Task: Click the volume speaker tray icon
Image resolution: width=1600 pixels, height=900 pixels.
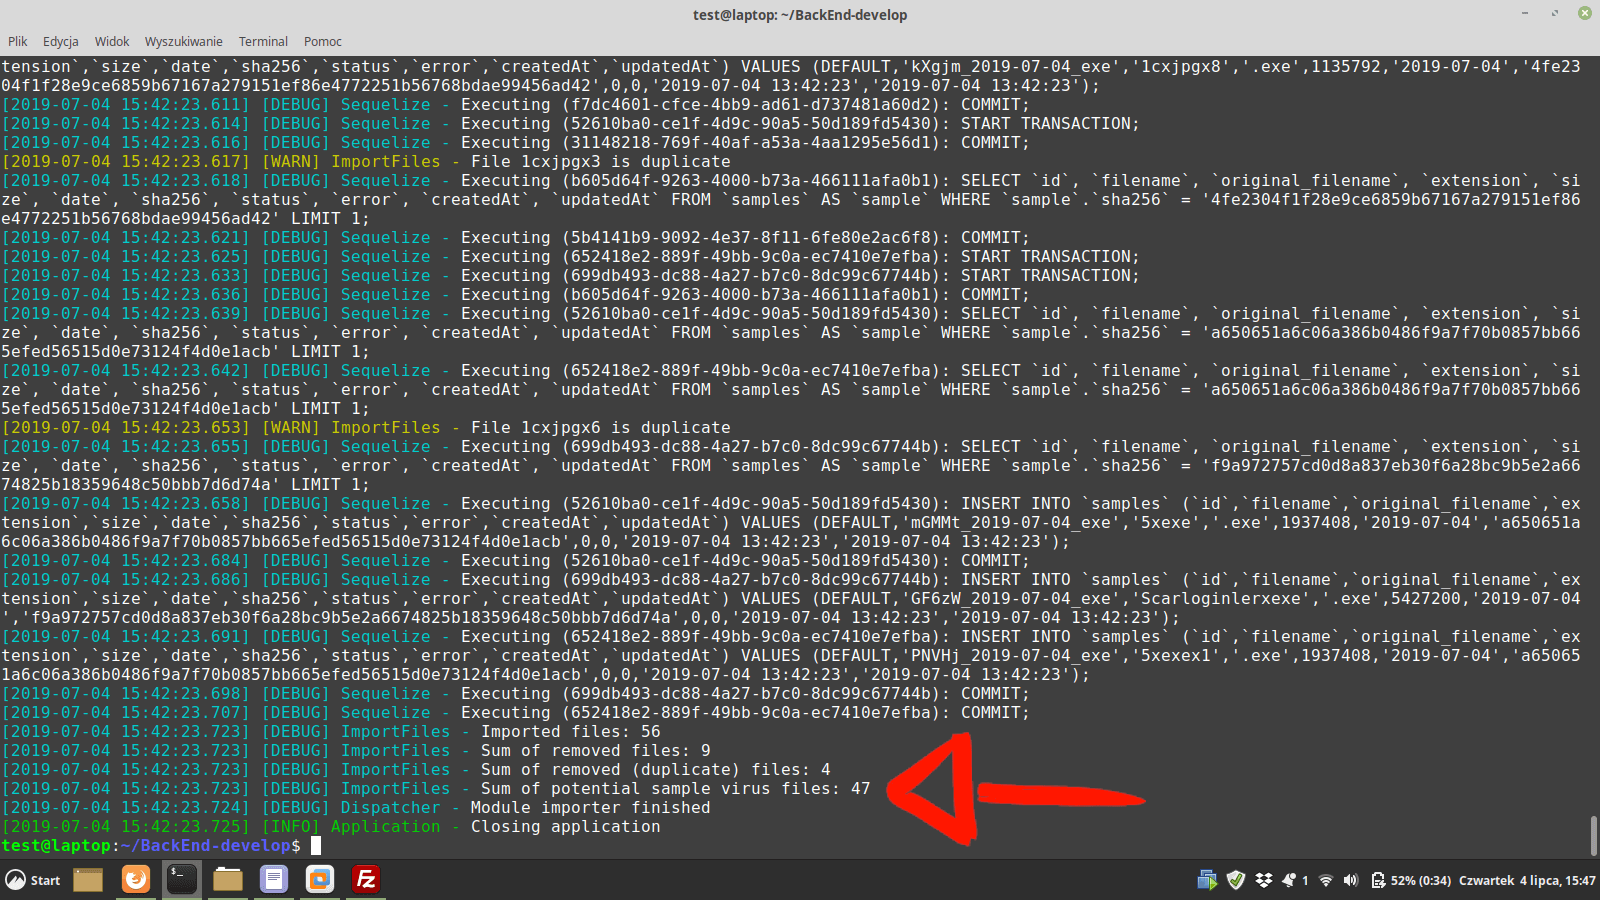Action: 1351,880
